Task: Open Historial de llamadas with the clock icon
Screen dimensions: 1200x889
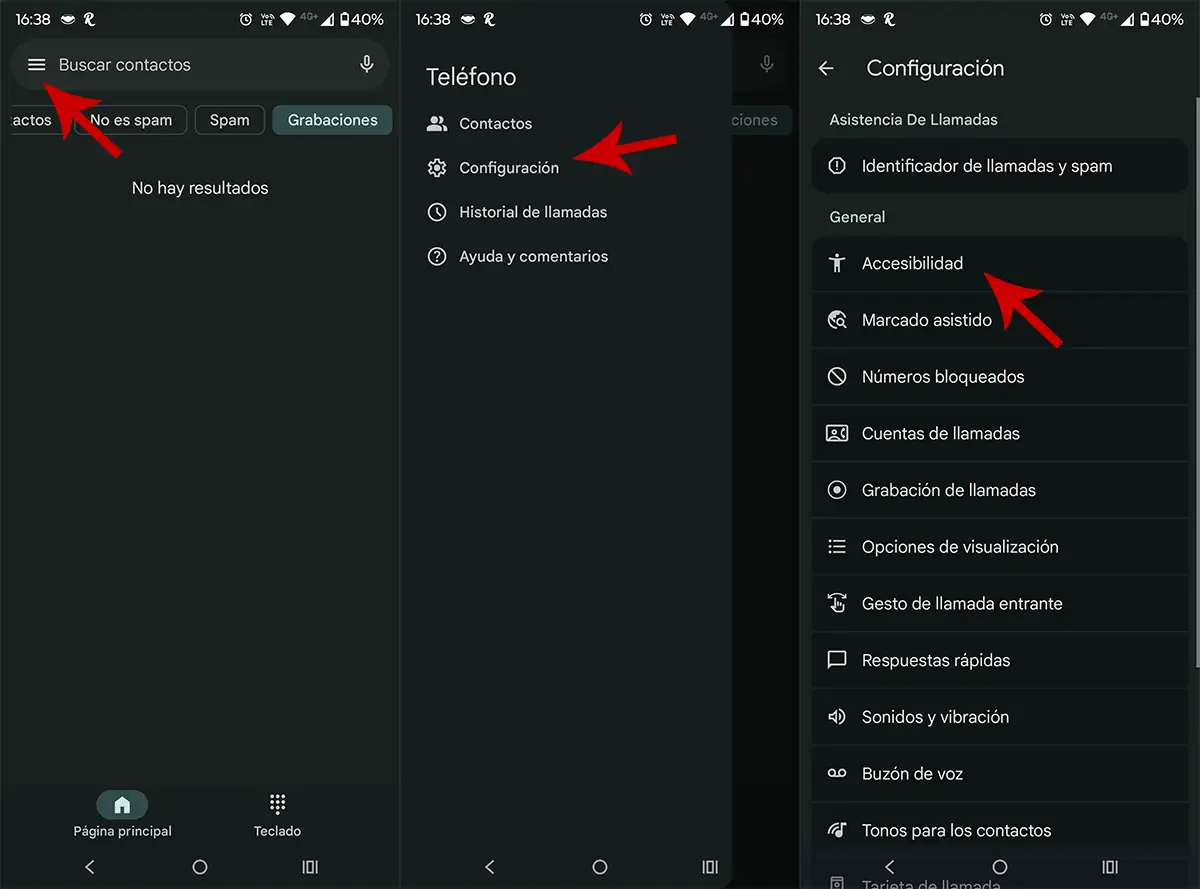Action: click(x=437, y=212)
